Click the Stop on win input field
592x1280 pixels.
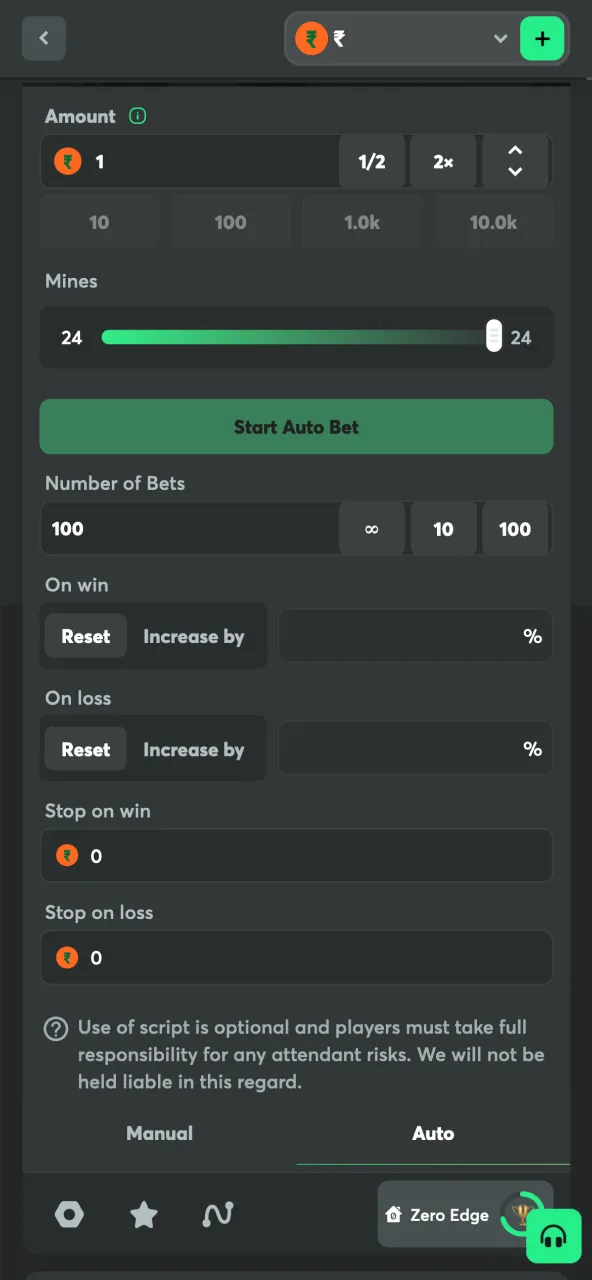(296, 856)
